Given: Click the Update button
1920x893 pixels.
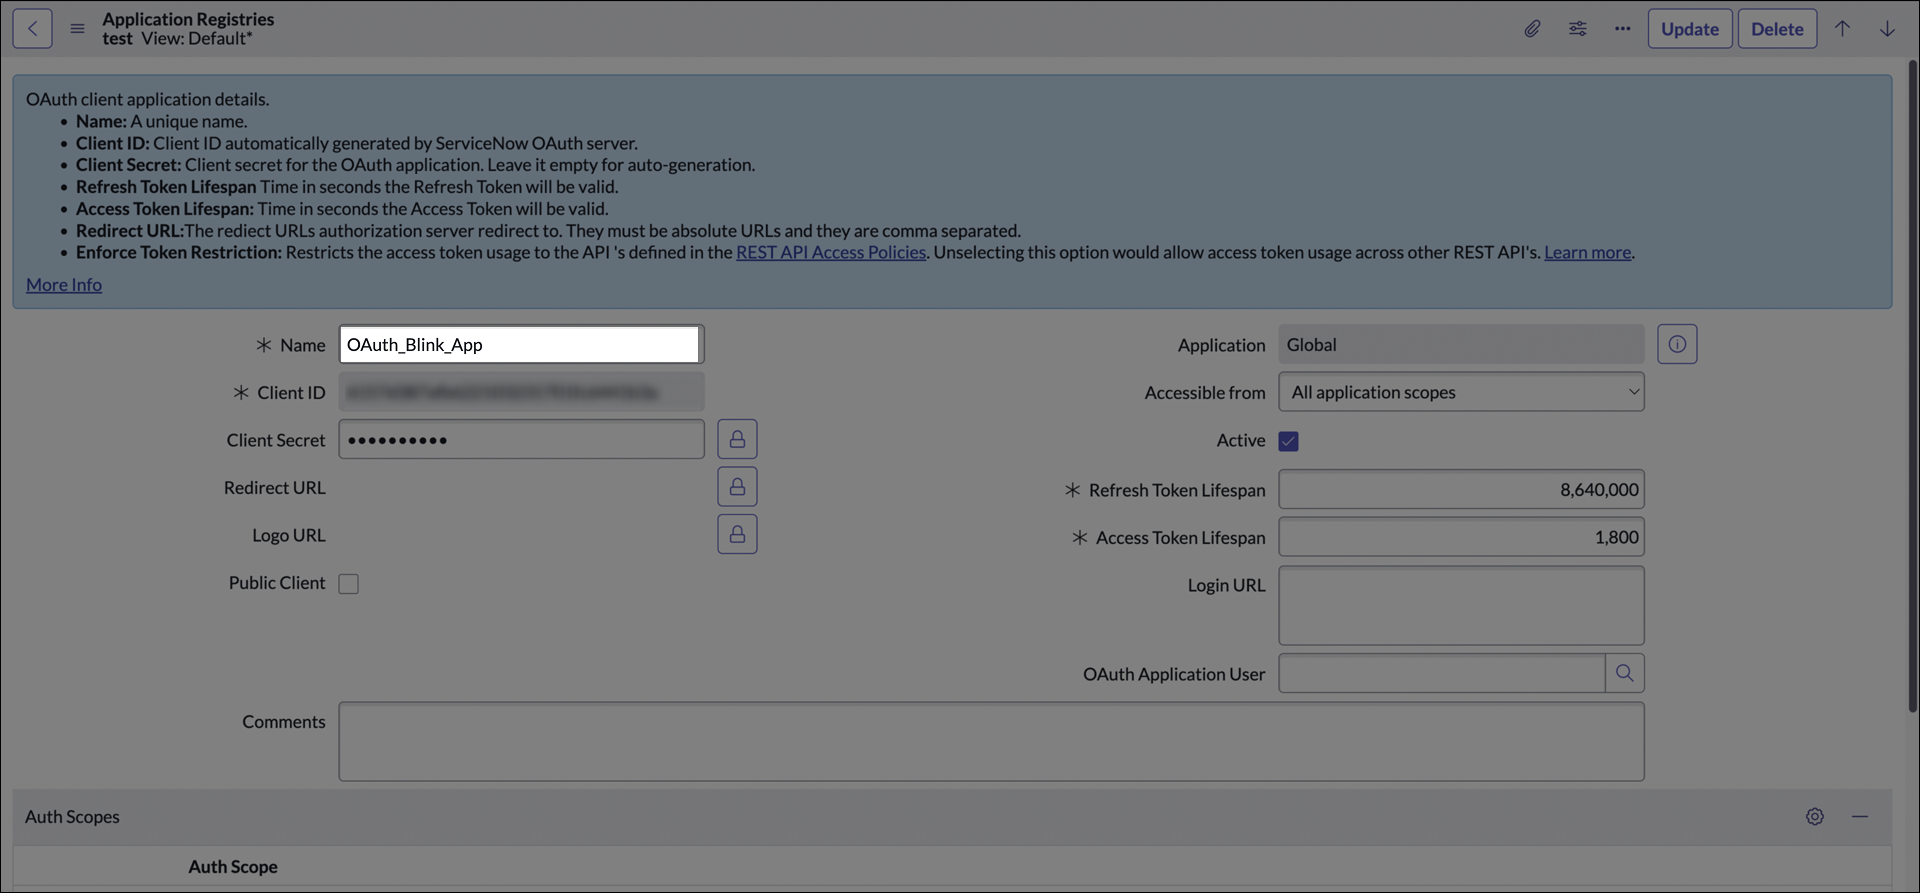Looking at the screenshot, I should 1690,29.
